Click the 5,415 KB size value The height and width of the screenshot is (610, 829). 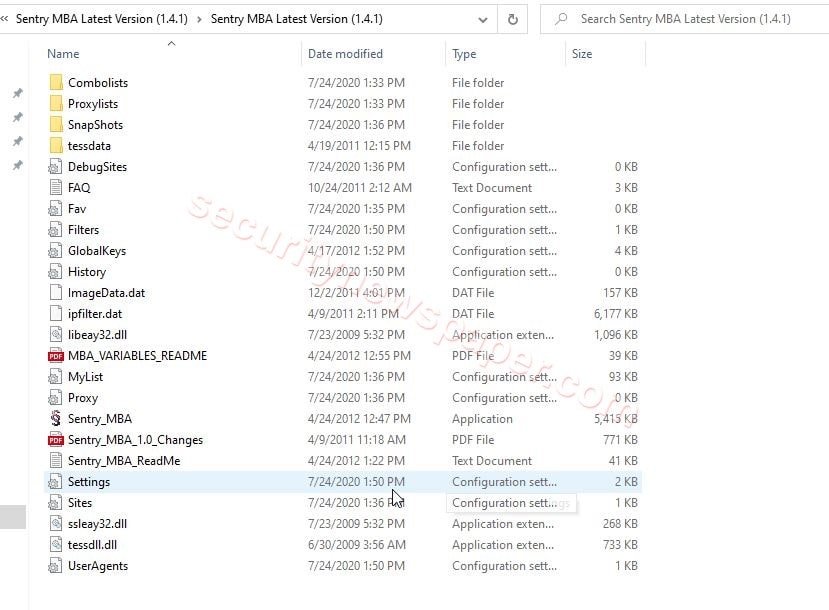click(615, 419)
